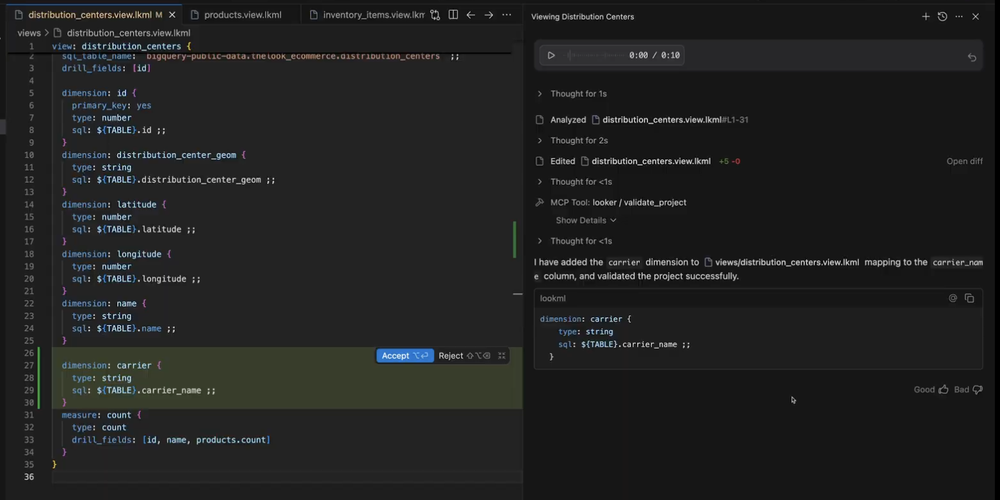
Task: Open views/distribution_centers.view.lkml link in message
Action: 787,262
